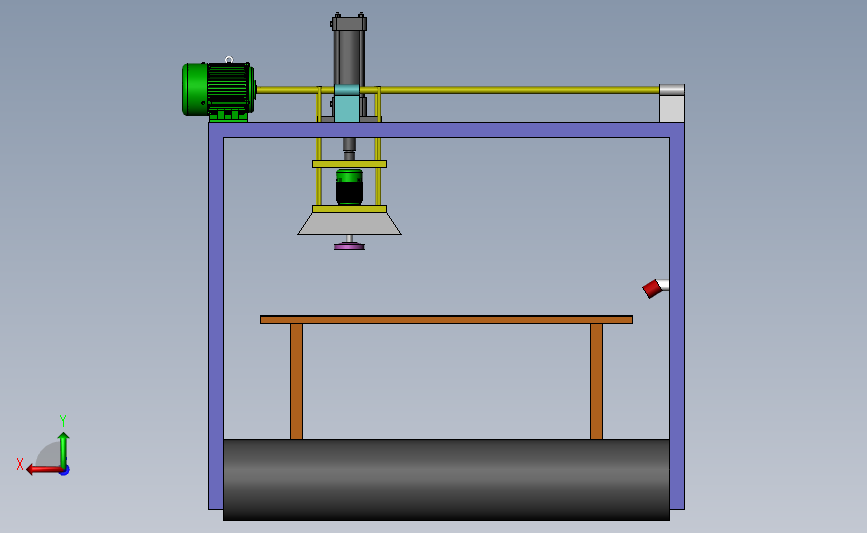Select the purple grinding disc

(x=349, y=247)
